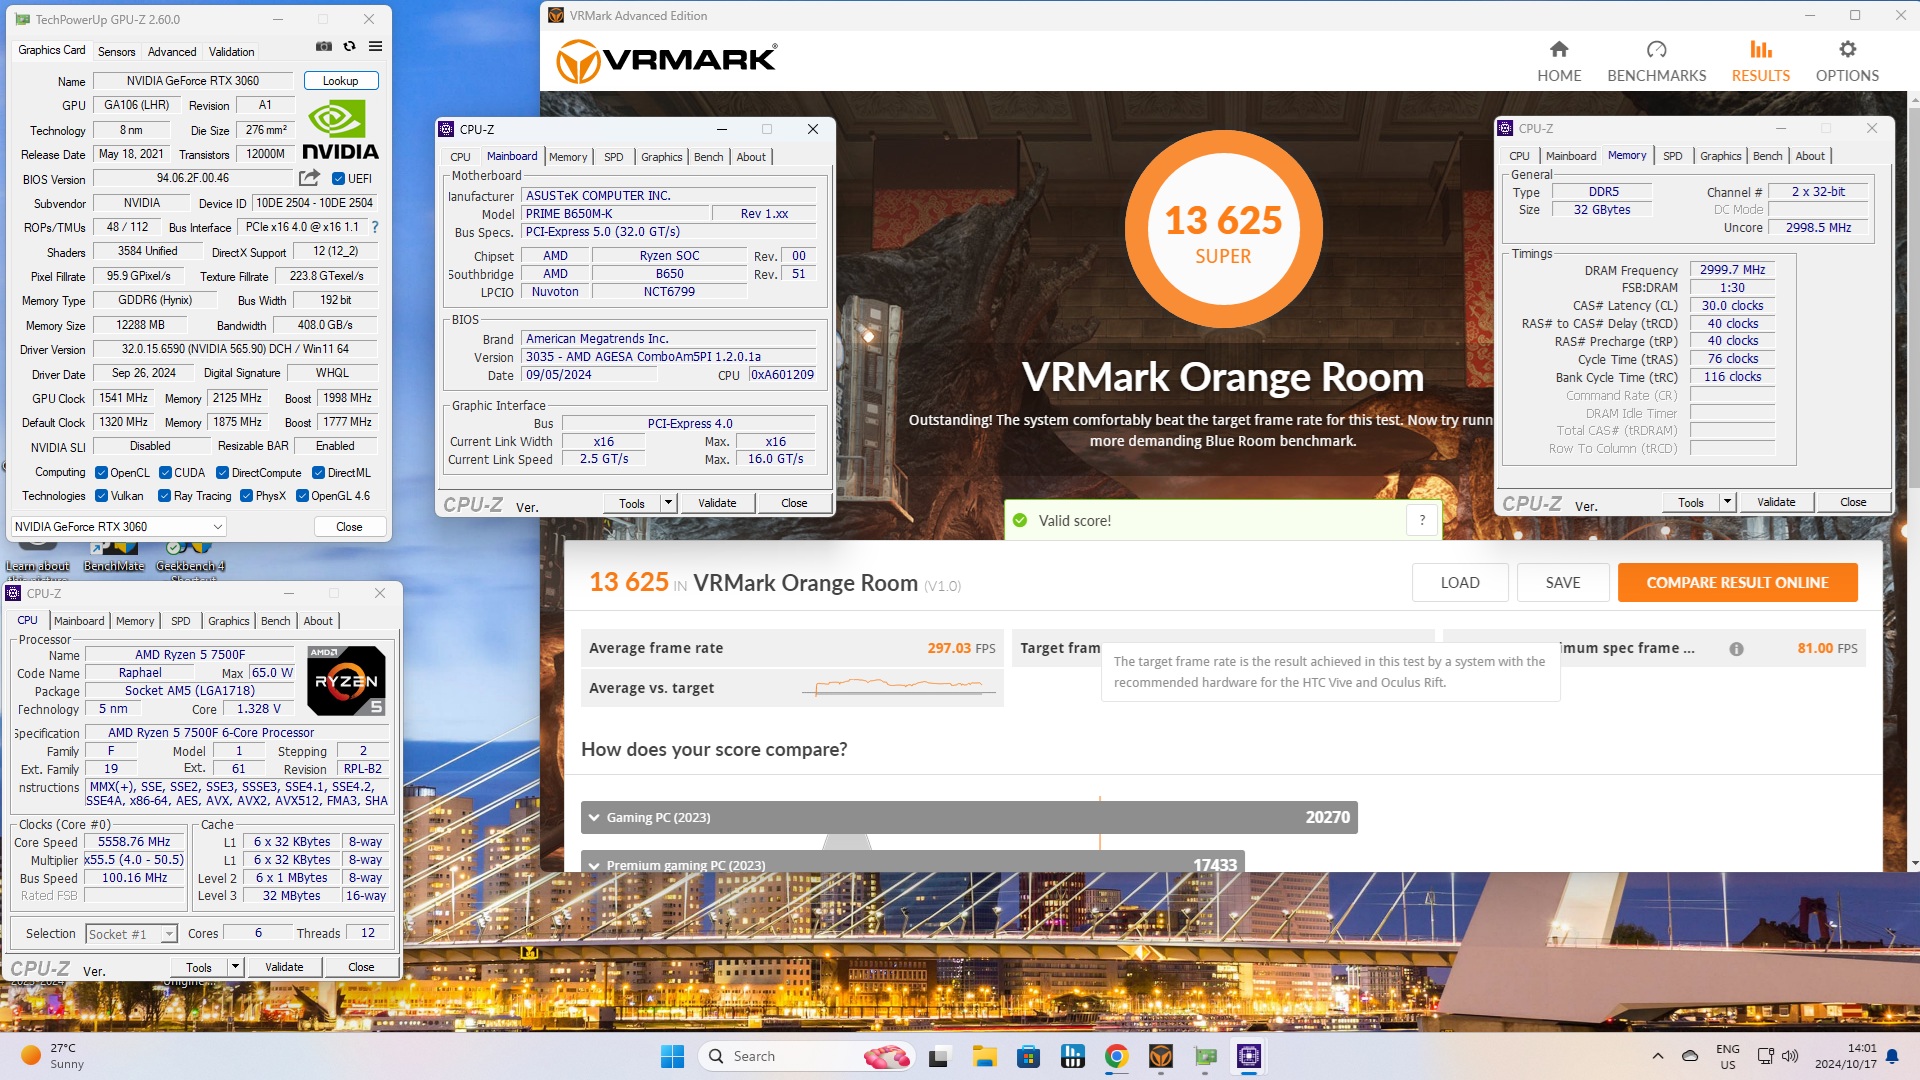Image resolution: width=1920 pixels, height=1080 pixels.
Task: Toggle the Vulkan checkbox
Action: point(101,496)
